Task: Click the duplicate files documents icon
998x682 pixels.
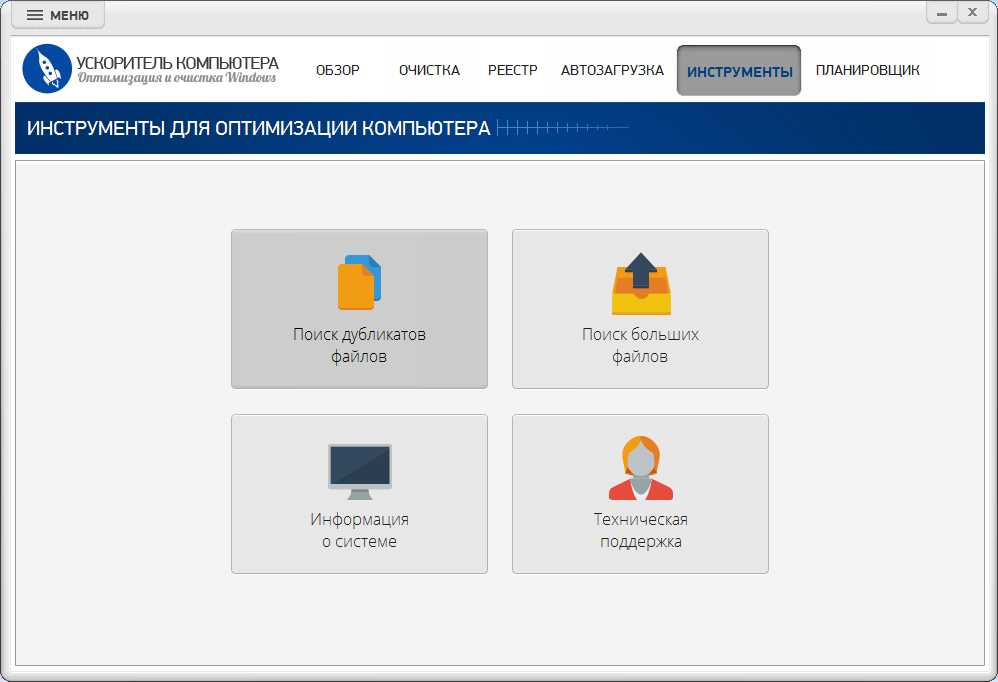Action: pyautogui.click(x=359, y=282)
